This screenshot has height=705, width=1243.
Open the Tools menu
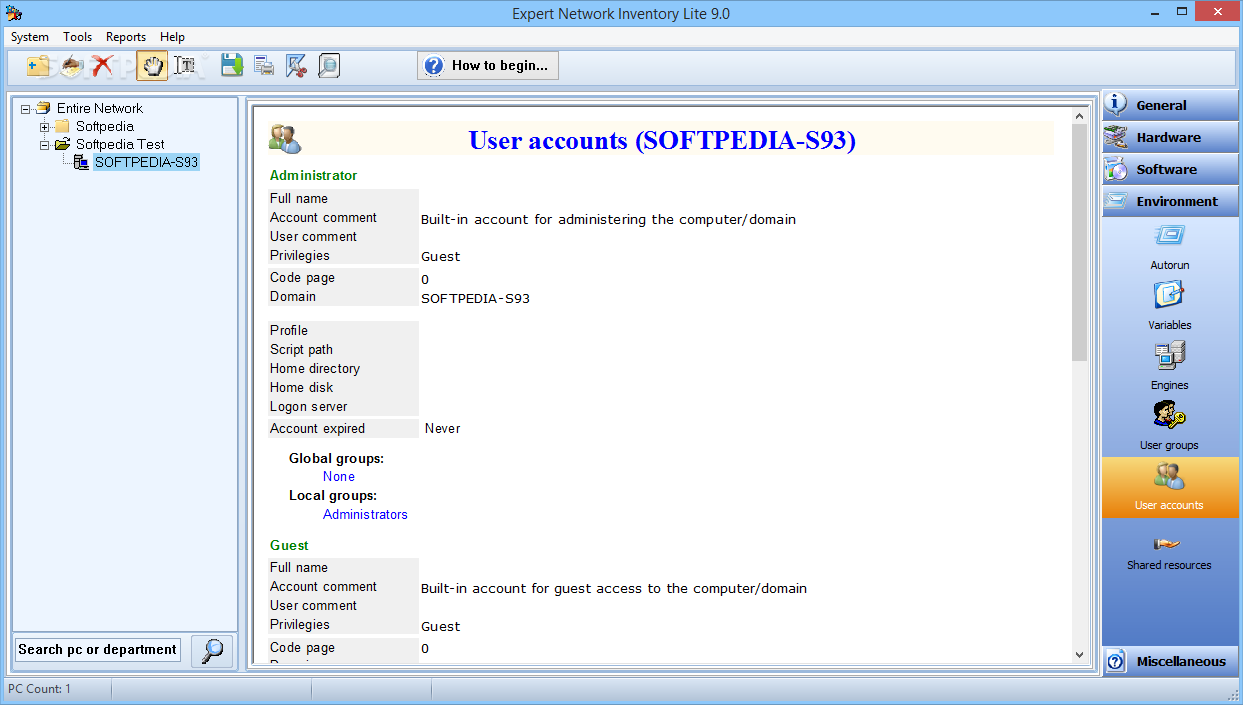tap(78, 37)
